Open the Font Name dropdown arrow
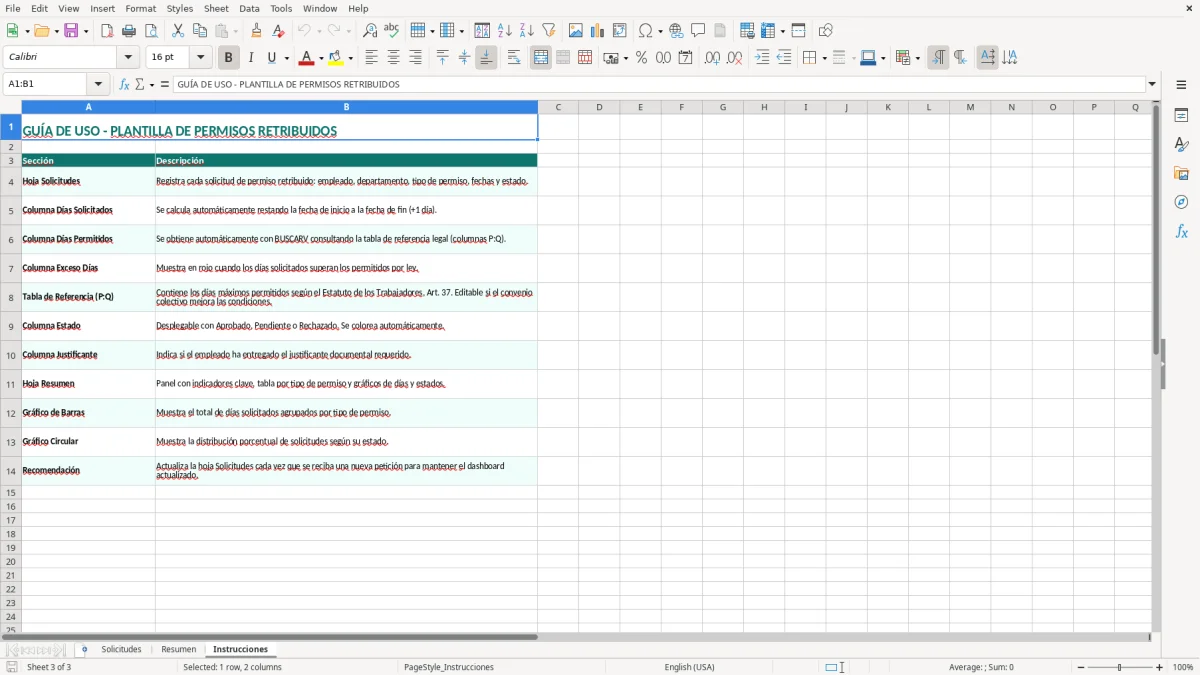 point(128,58)
